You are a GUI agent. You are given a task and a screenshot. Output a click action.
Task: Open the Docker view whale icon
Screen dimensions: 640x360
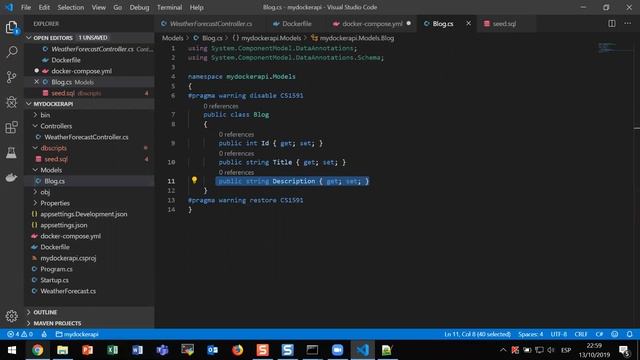tap(12, 178)
